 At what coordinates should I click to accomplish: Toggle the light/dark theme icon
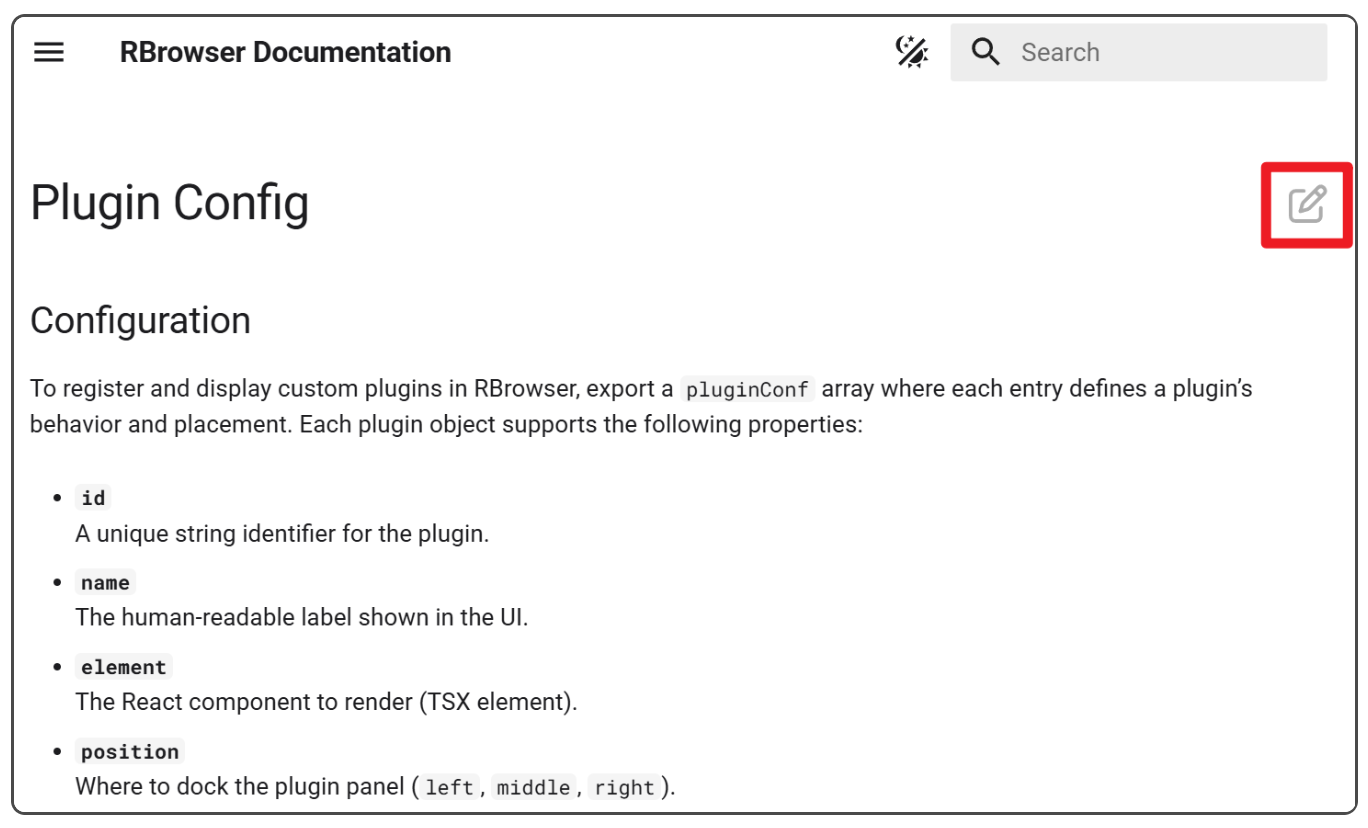(911, 52)
